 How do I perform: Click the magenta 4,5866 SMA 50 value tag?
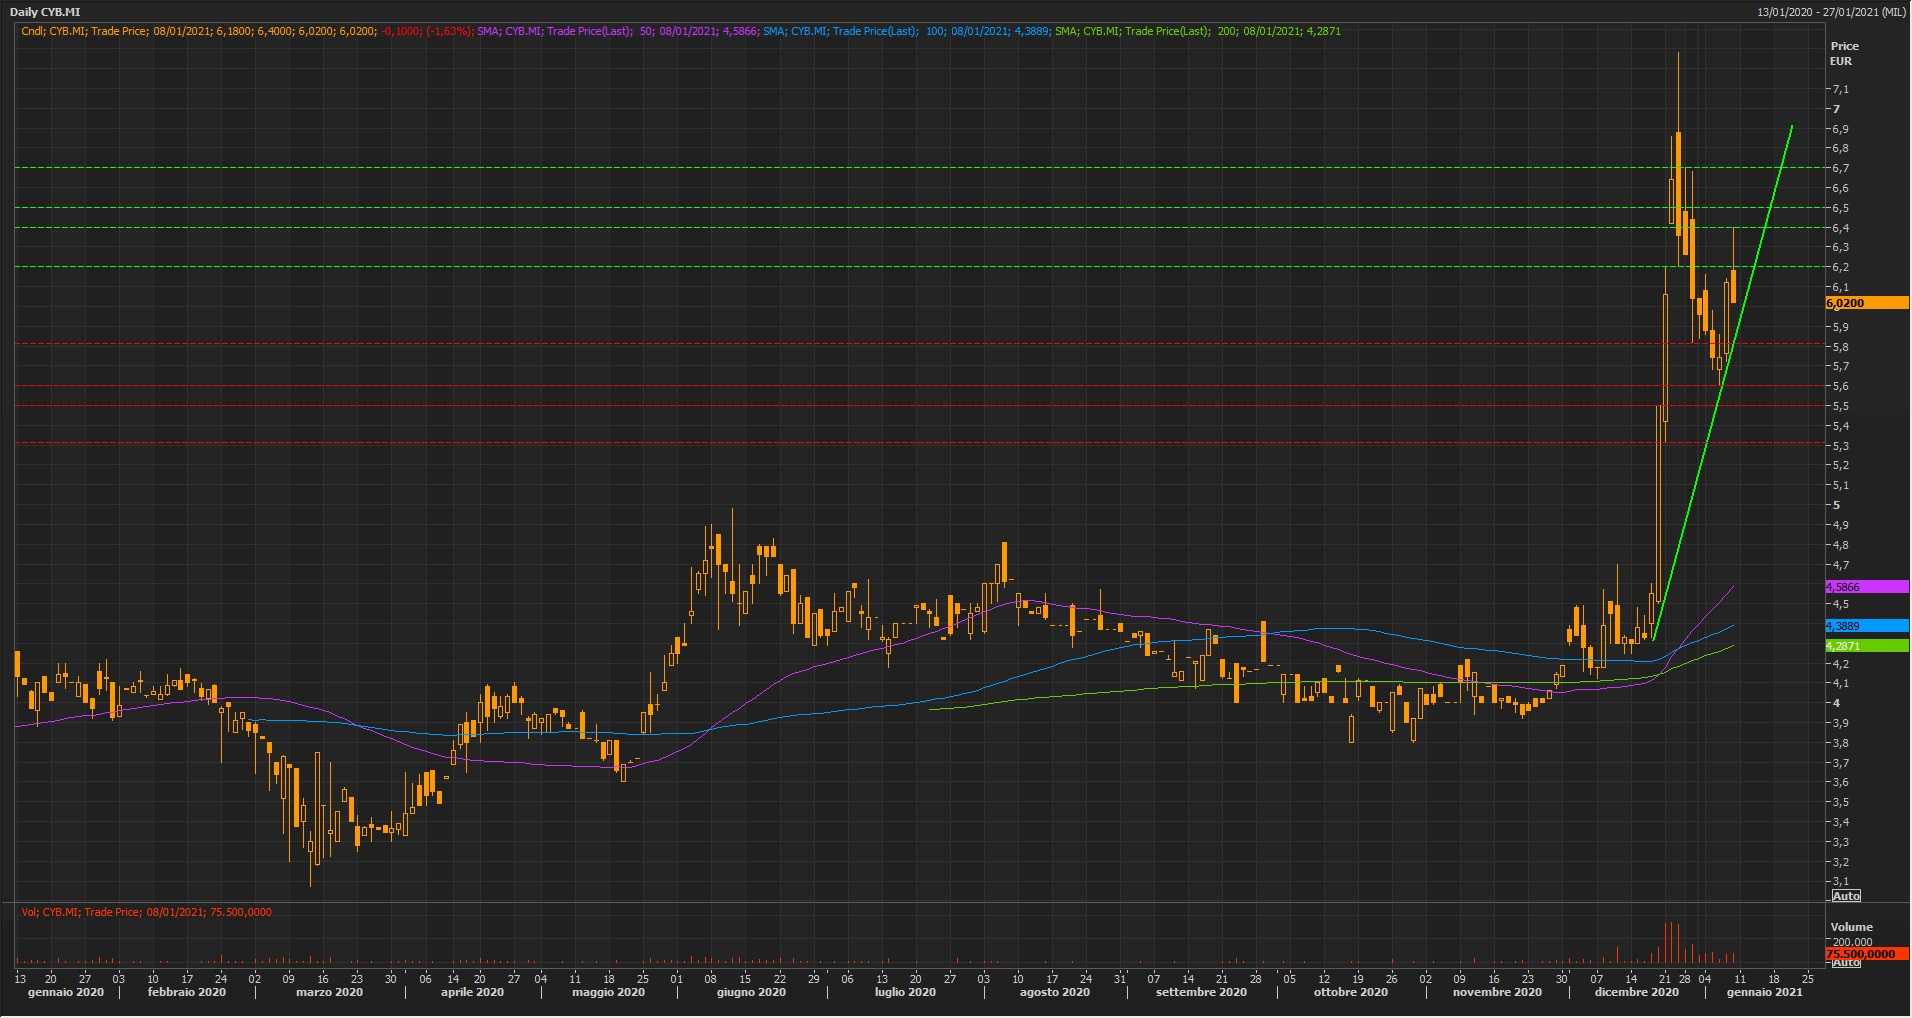tap(1866, 587)
